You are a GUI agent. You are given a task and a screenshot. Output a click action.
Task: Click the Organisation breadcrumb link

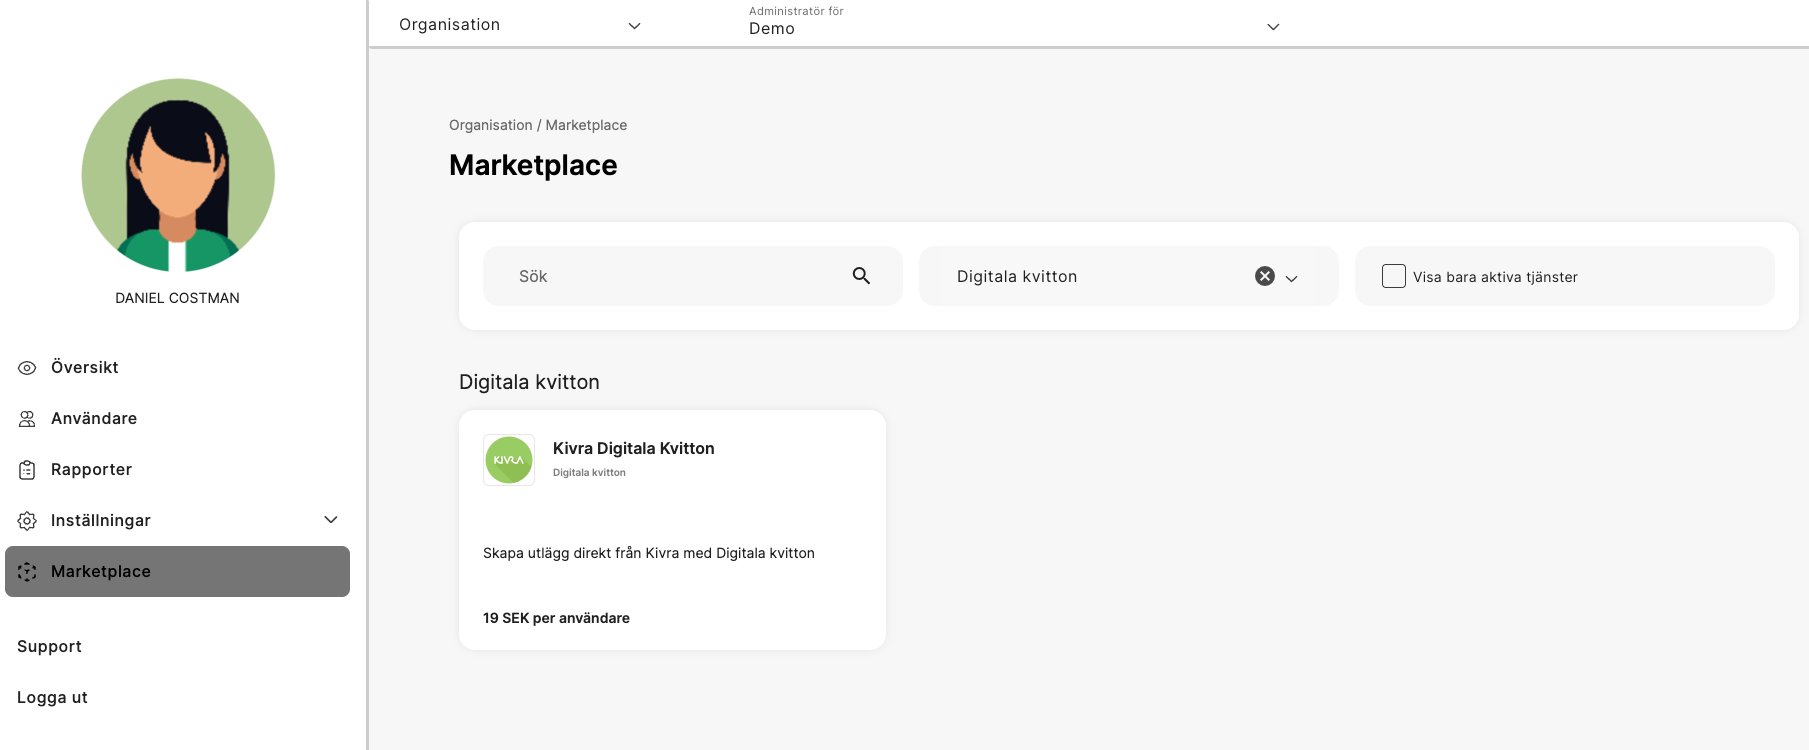coord(490,125)
